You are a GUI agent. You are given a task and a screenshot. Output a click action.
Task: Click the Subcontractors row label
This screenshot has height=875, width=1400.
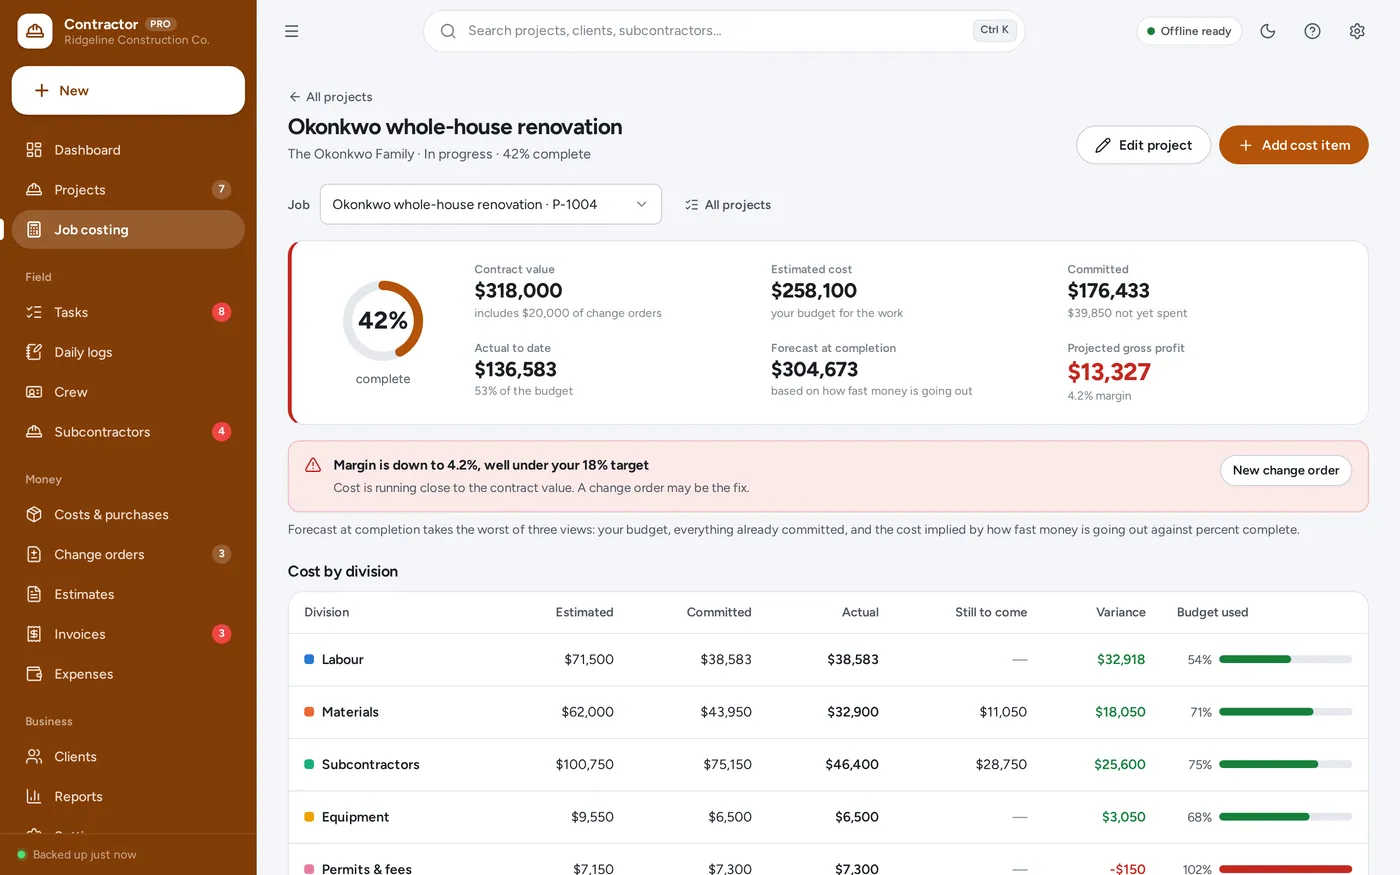[370, 765]
